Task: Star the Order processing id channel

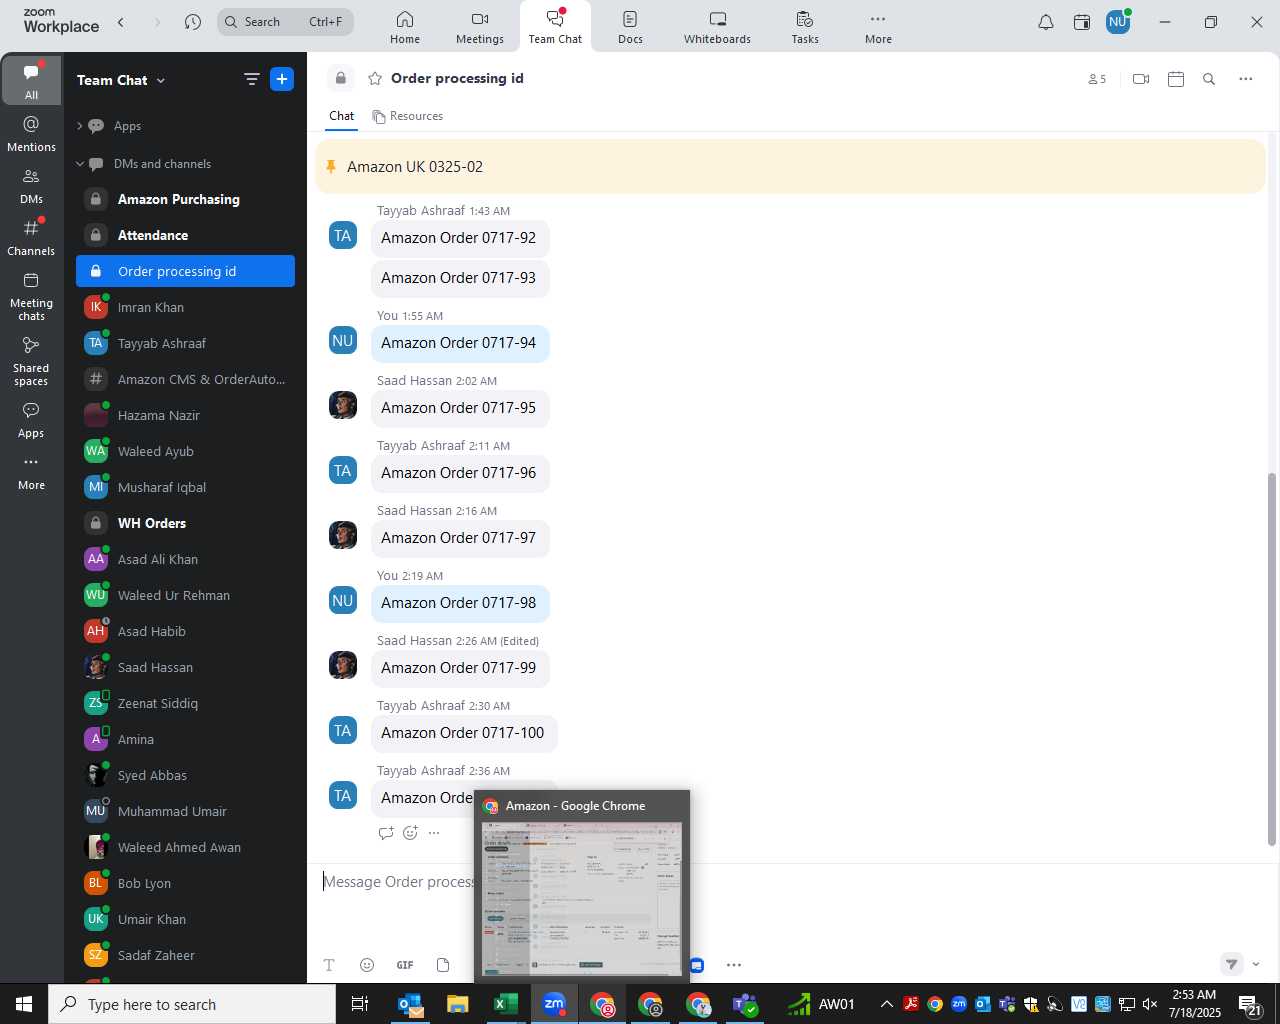Action: (x=375, y=78)
